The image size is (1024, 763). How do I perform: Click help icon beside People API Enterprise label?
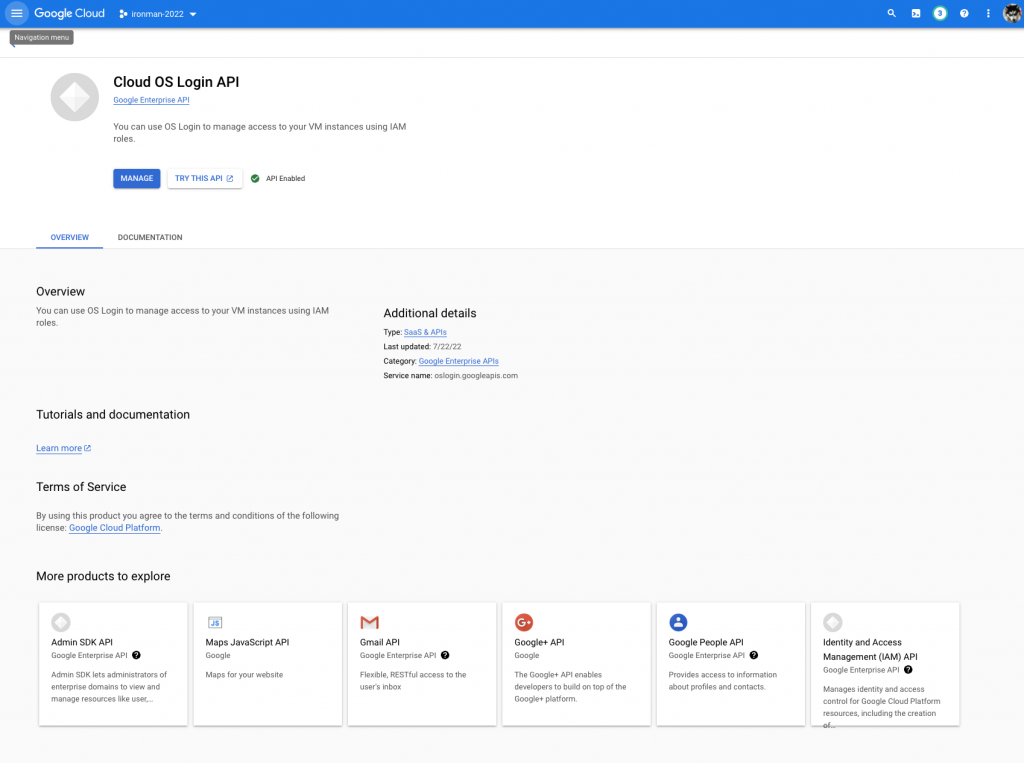point(754,655)
